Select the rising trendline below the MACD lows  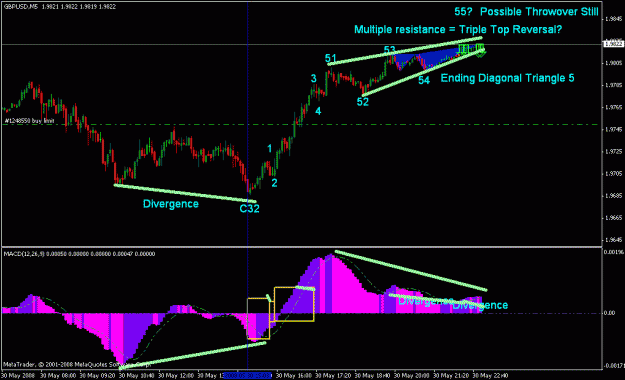[x=193, y=355]
